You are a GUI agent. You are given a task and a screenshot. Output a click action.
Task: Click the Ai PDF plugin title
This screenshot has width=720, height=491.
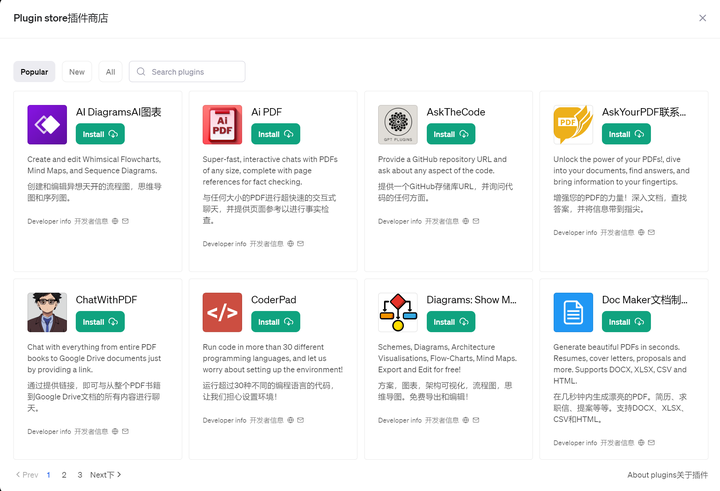coord(266,112)
